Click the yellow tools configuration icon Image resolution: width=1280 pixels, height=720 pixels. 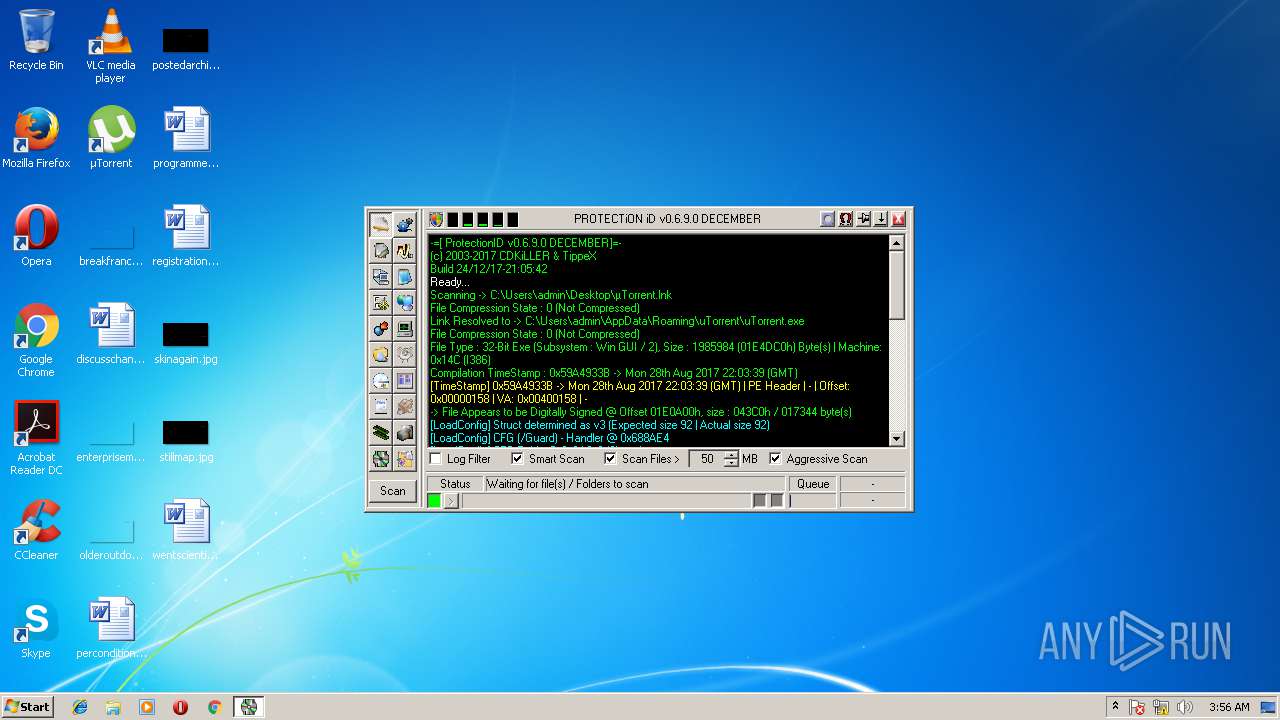381,303
